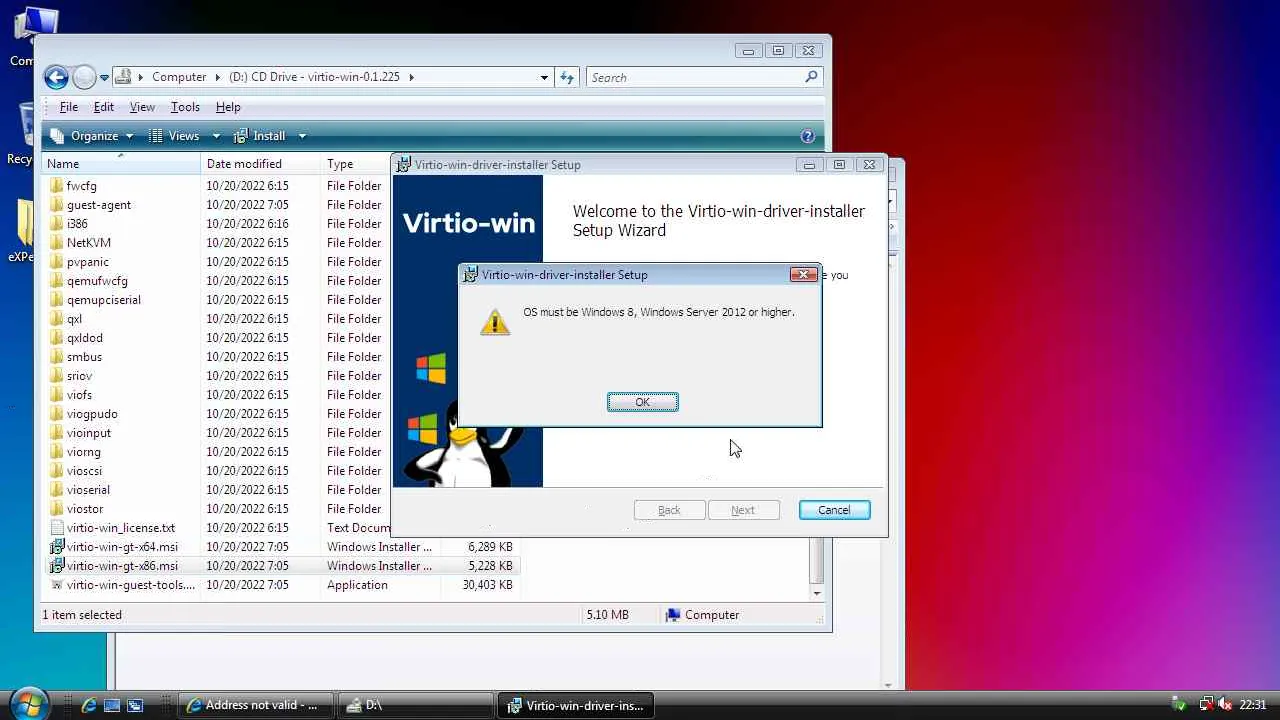This screenshot has width=1280, height=720.
Task: Go back using Explorer's Back arrow
Action: (x=57, y=77)
